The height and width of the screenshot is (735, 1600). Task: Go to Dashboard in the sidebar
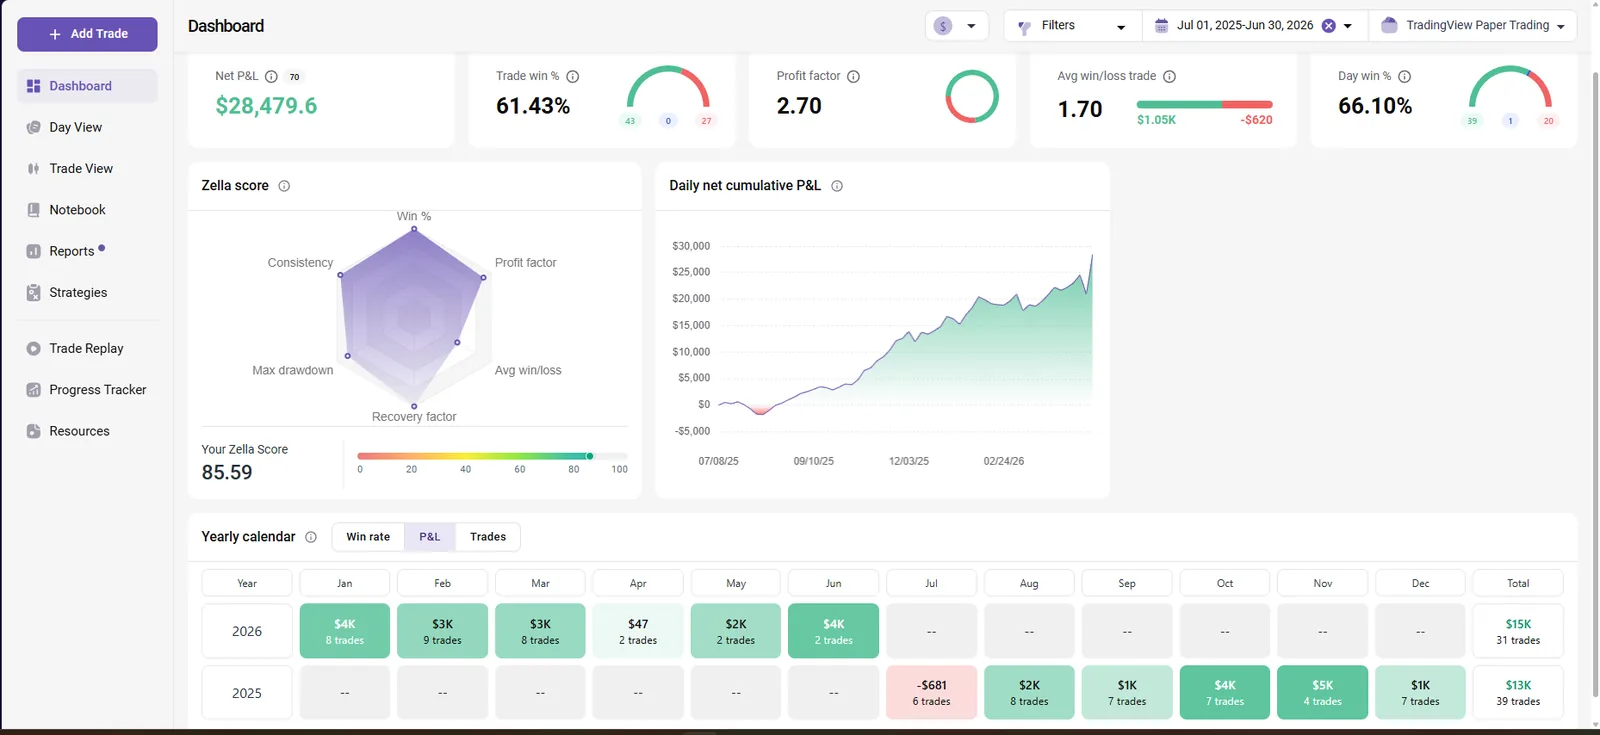click(87, 86)
